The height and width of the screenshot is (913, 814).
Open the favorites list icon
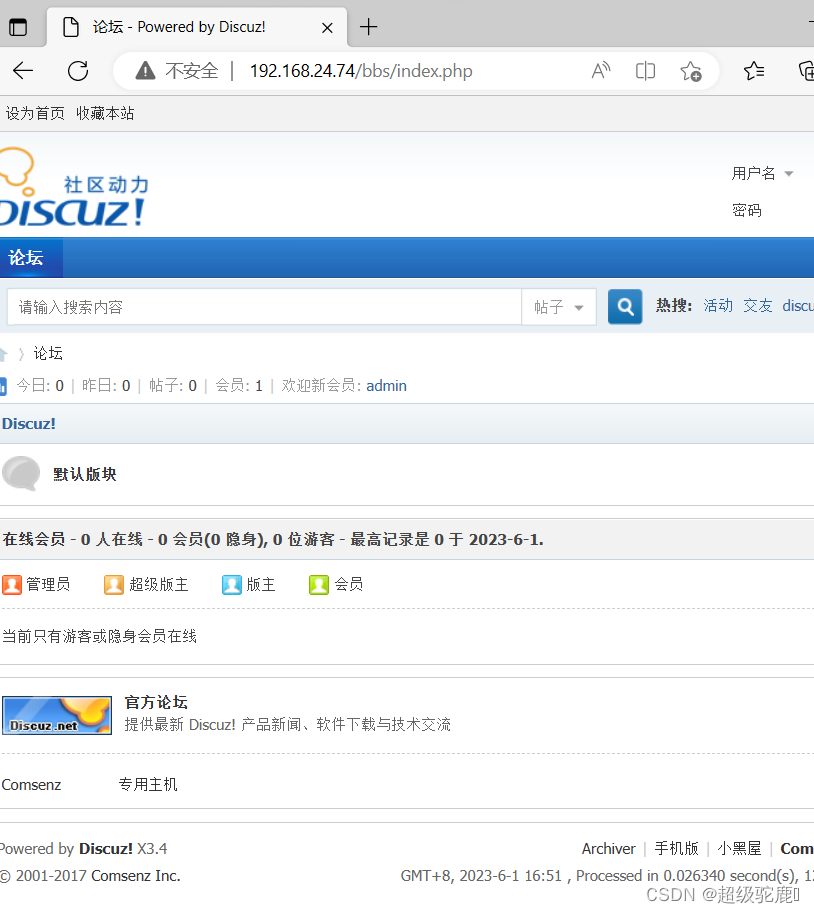[x=754, y=71]
